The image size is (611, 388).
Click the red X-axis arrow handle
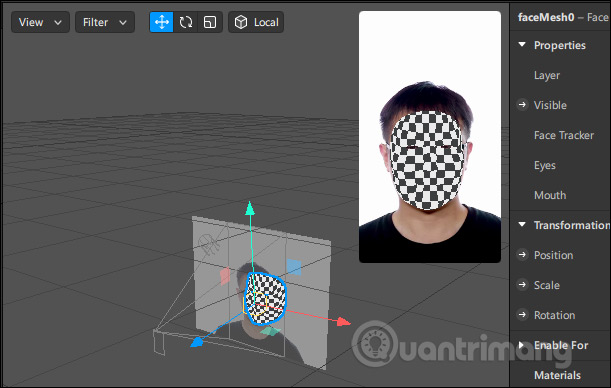point(343,322)
